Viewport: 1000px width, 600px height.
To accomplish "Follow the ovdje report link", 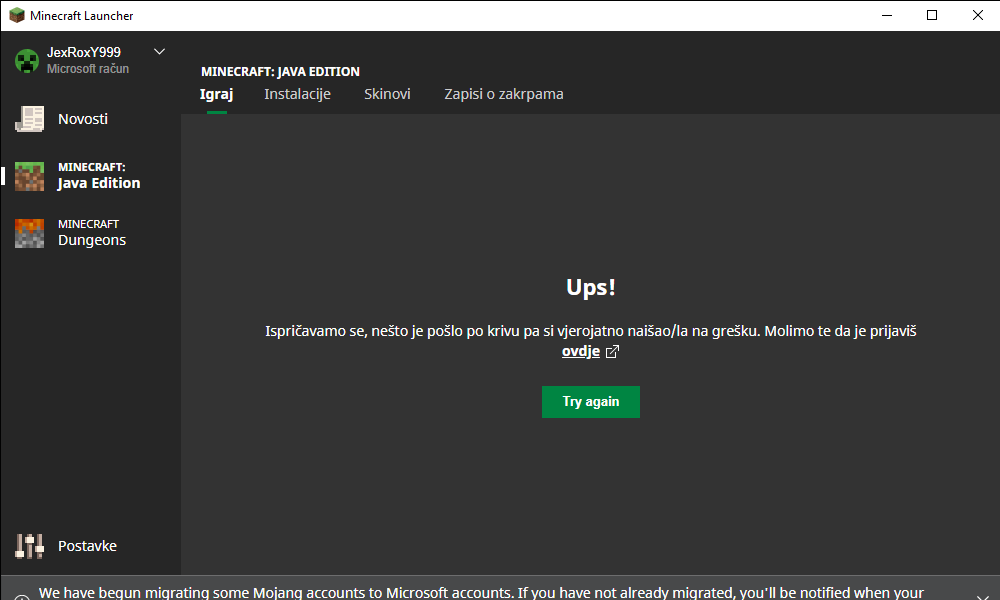I will pos(580,351).
